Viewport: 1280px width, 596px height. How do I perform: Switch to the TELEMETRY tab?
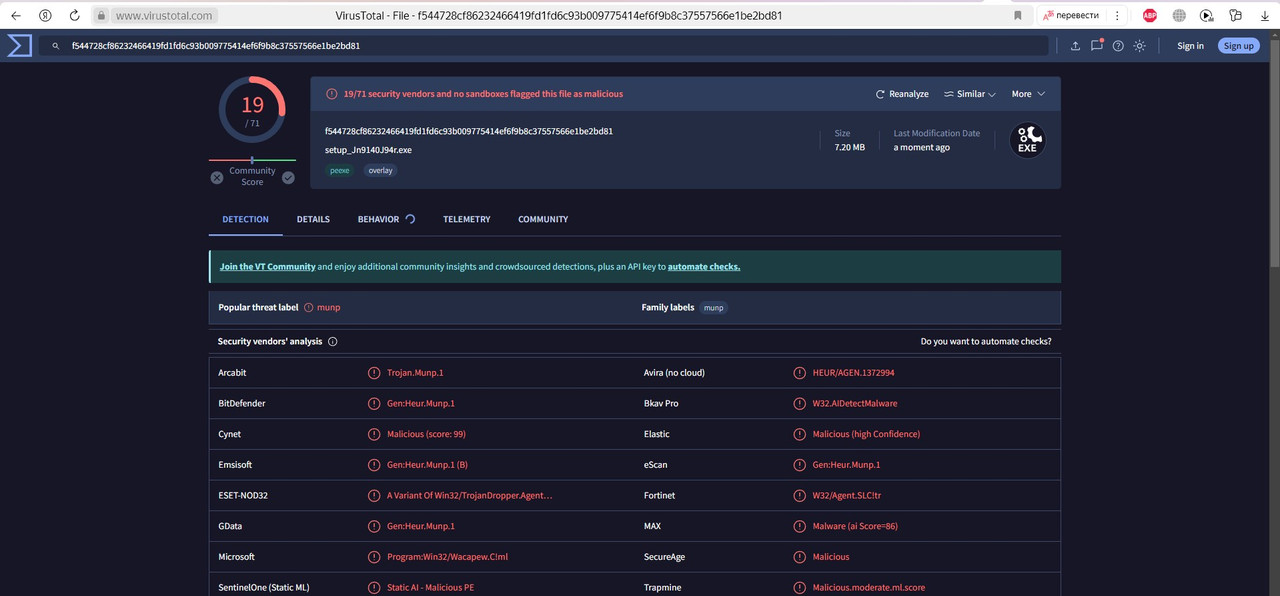467,219
